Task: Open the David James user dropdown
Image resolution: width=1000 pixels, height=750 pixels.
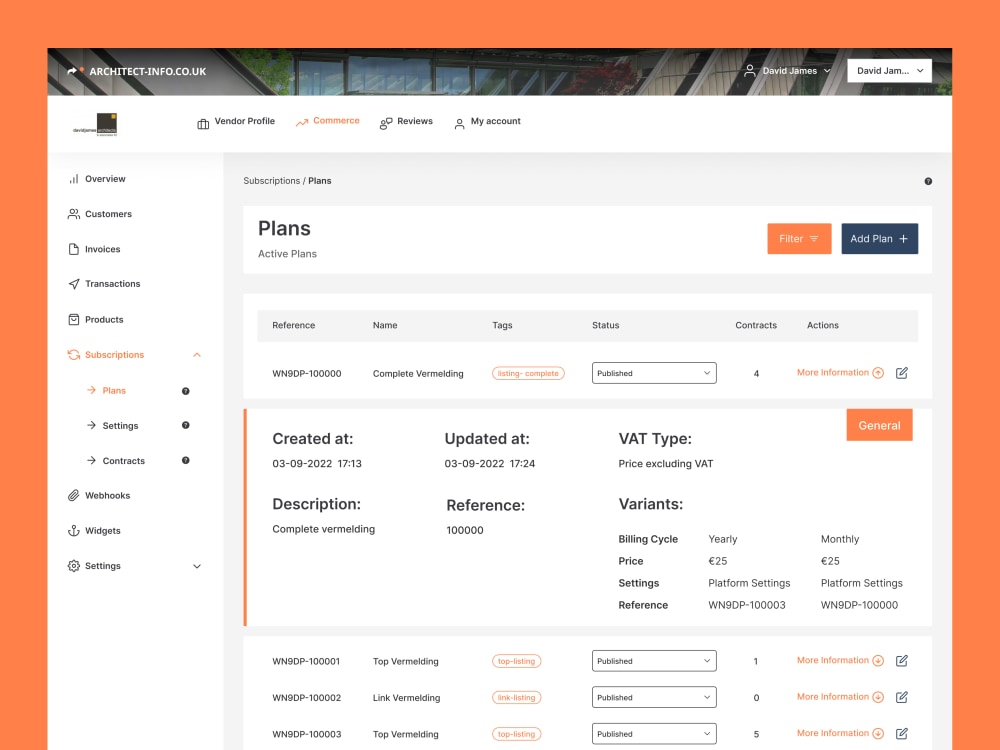Action: (x=788, y=71)
